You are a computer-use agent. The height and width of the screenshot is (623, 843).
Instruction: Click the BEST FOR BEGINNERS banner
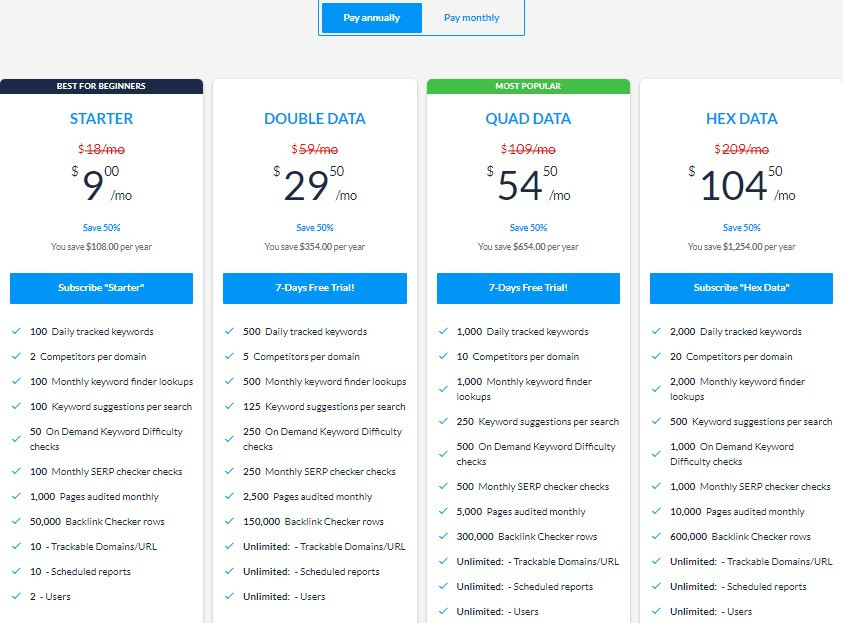[101, 86]
